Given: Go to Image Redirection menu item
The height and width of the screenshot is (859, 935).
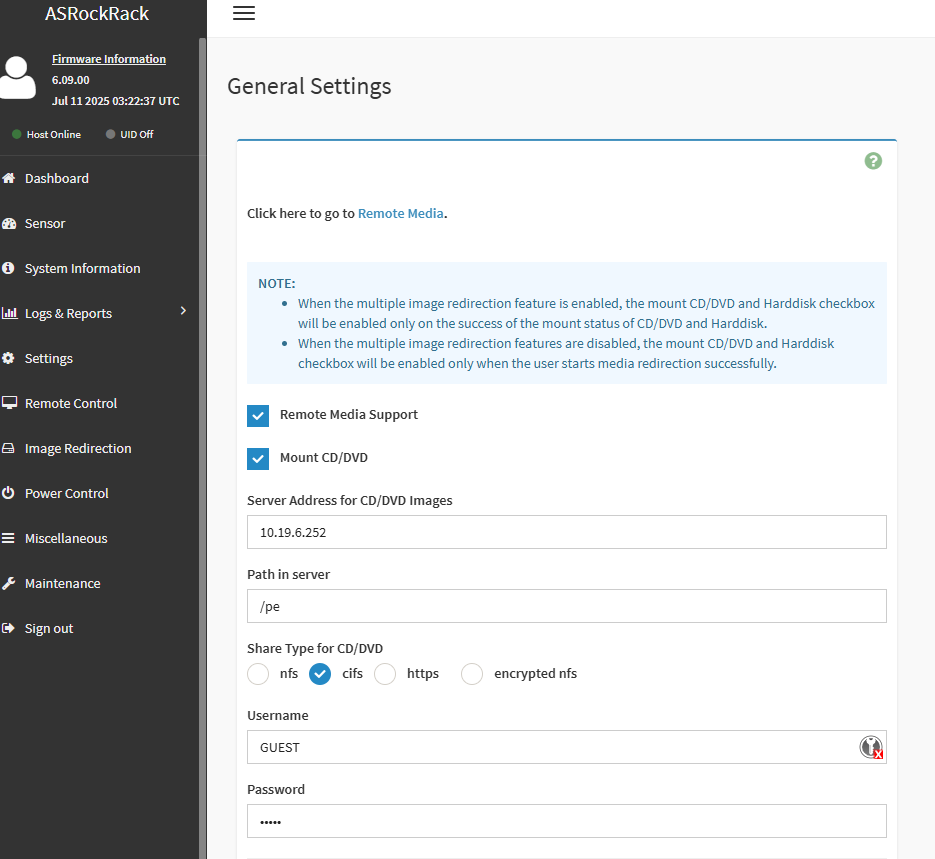Looking at the screenshot, I should (x=78, y=448).
